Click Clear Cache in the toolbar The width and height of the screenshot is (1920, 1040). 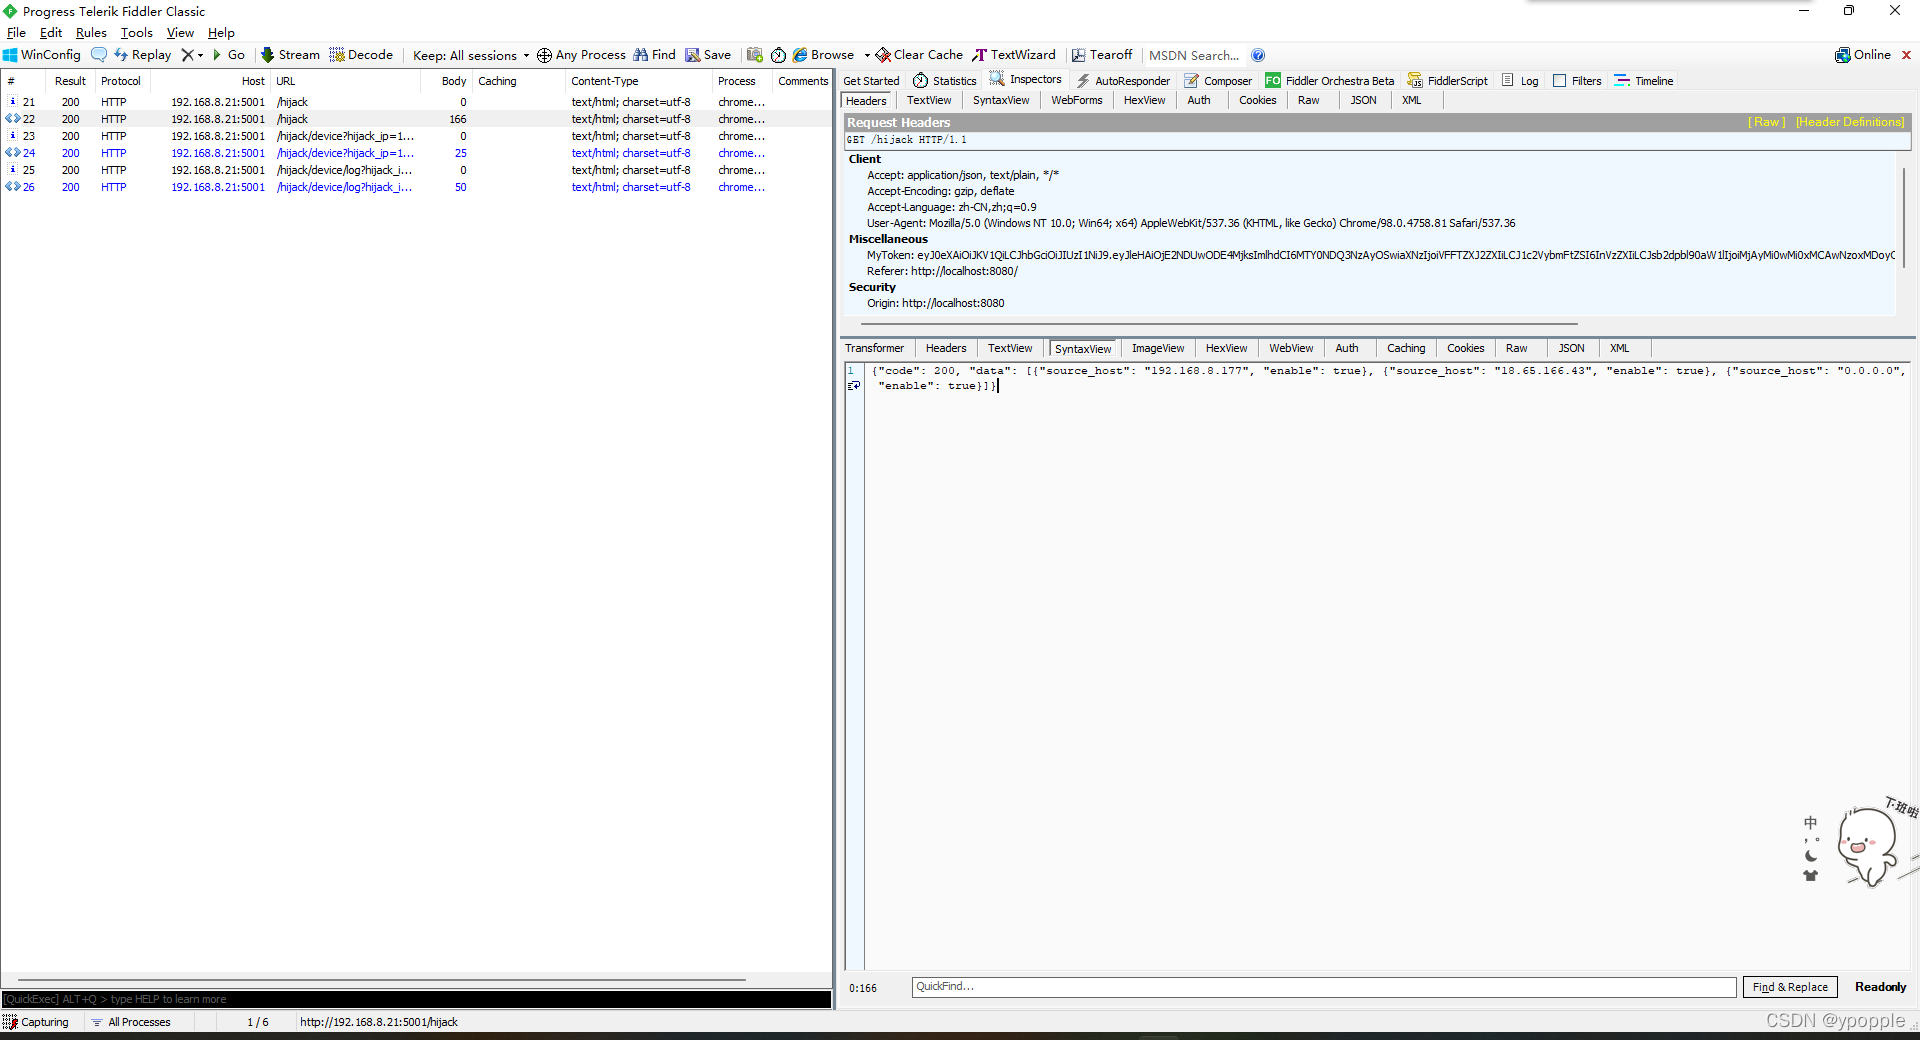tap(919, 55)
